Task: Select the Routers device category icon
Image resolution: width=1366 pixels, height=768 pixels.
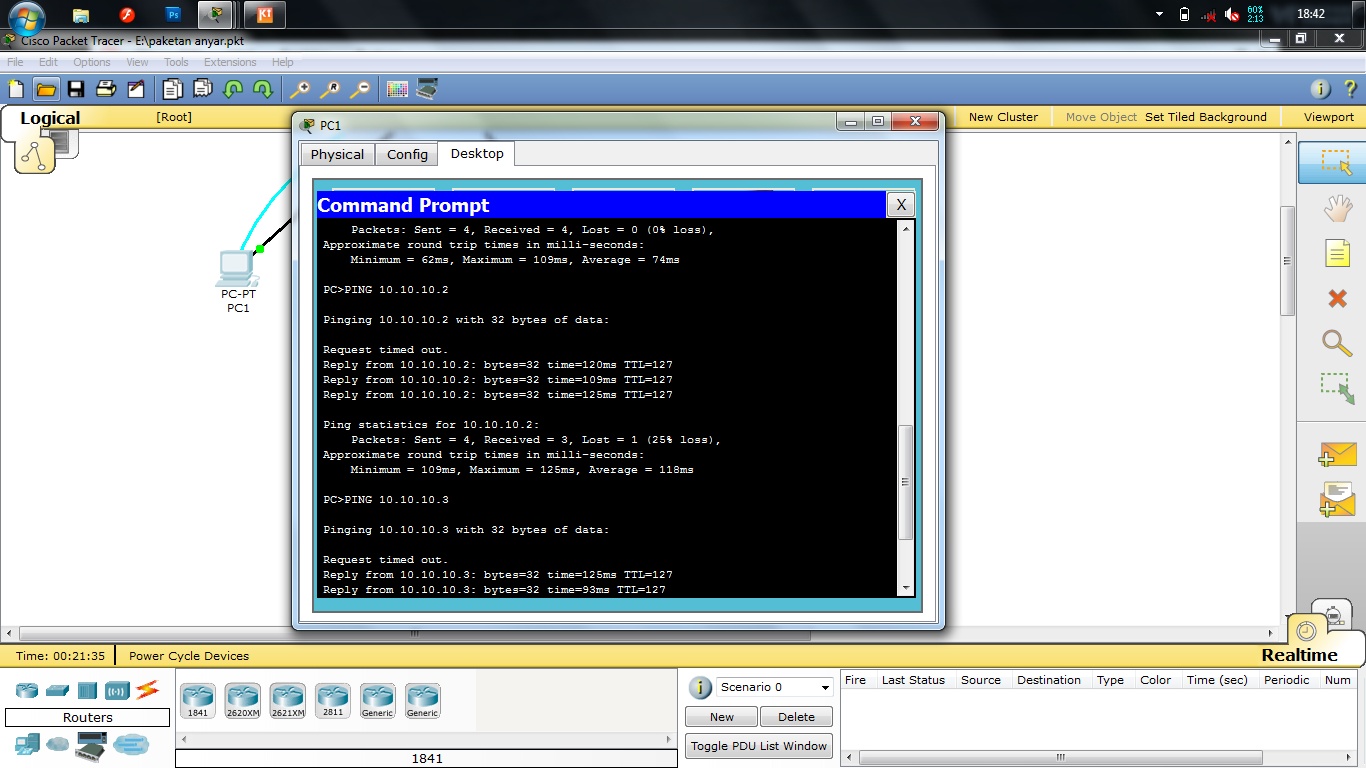Action: click(x=27, y=690)
